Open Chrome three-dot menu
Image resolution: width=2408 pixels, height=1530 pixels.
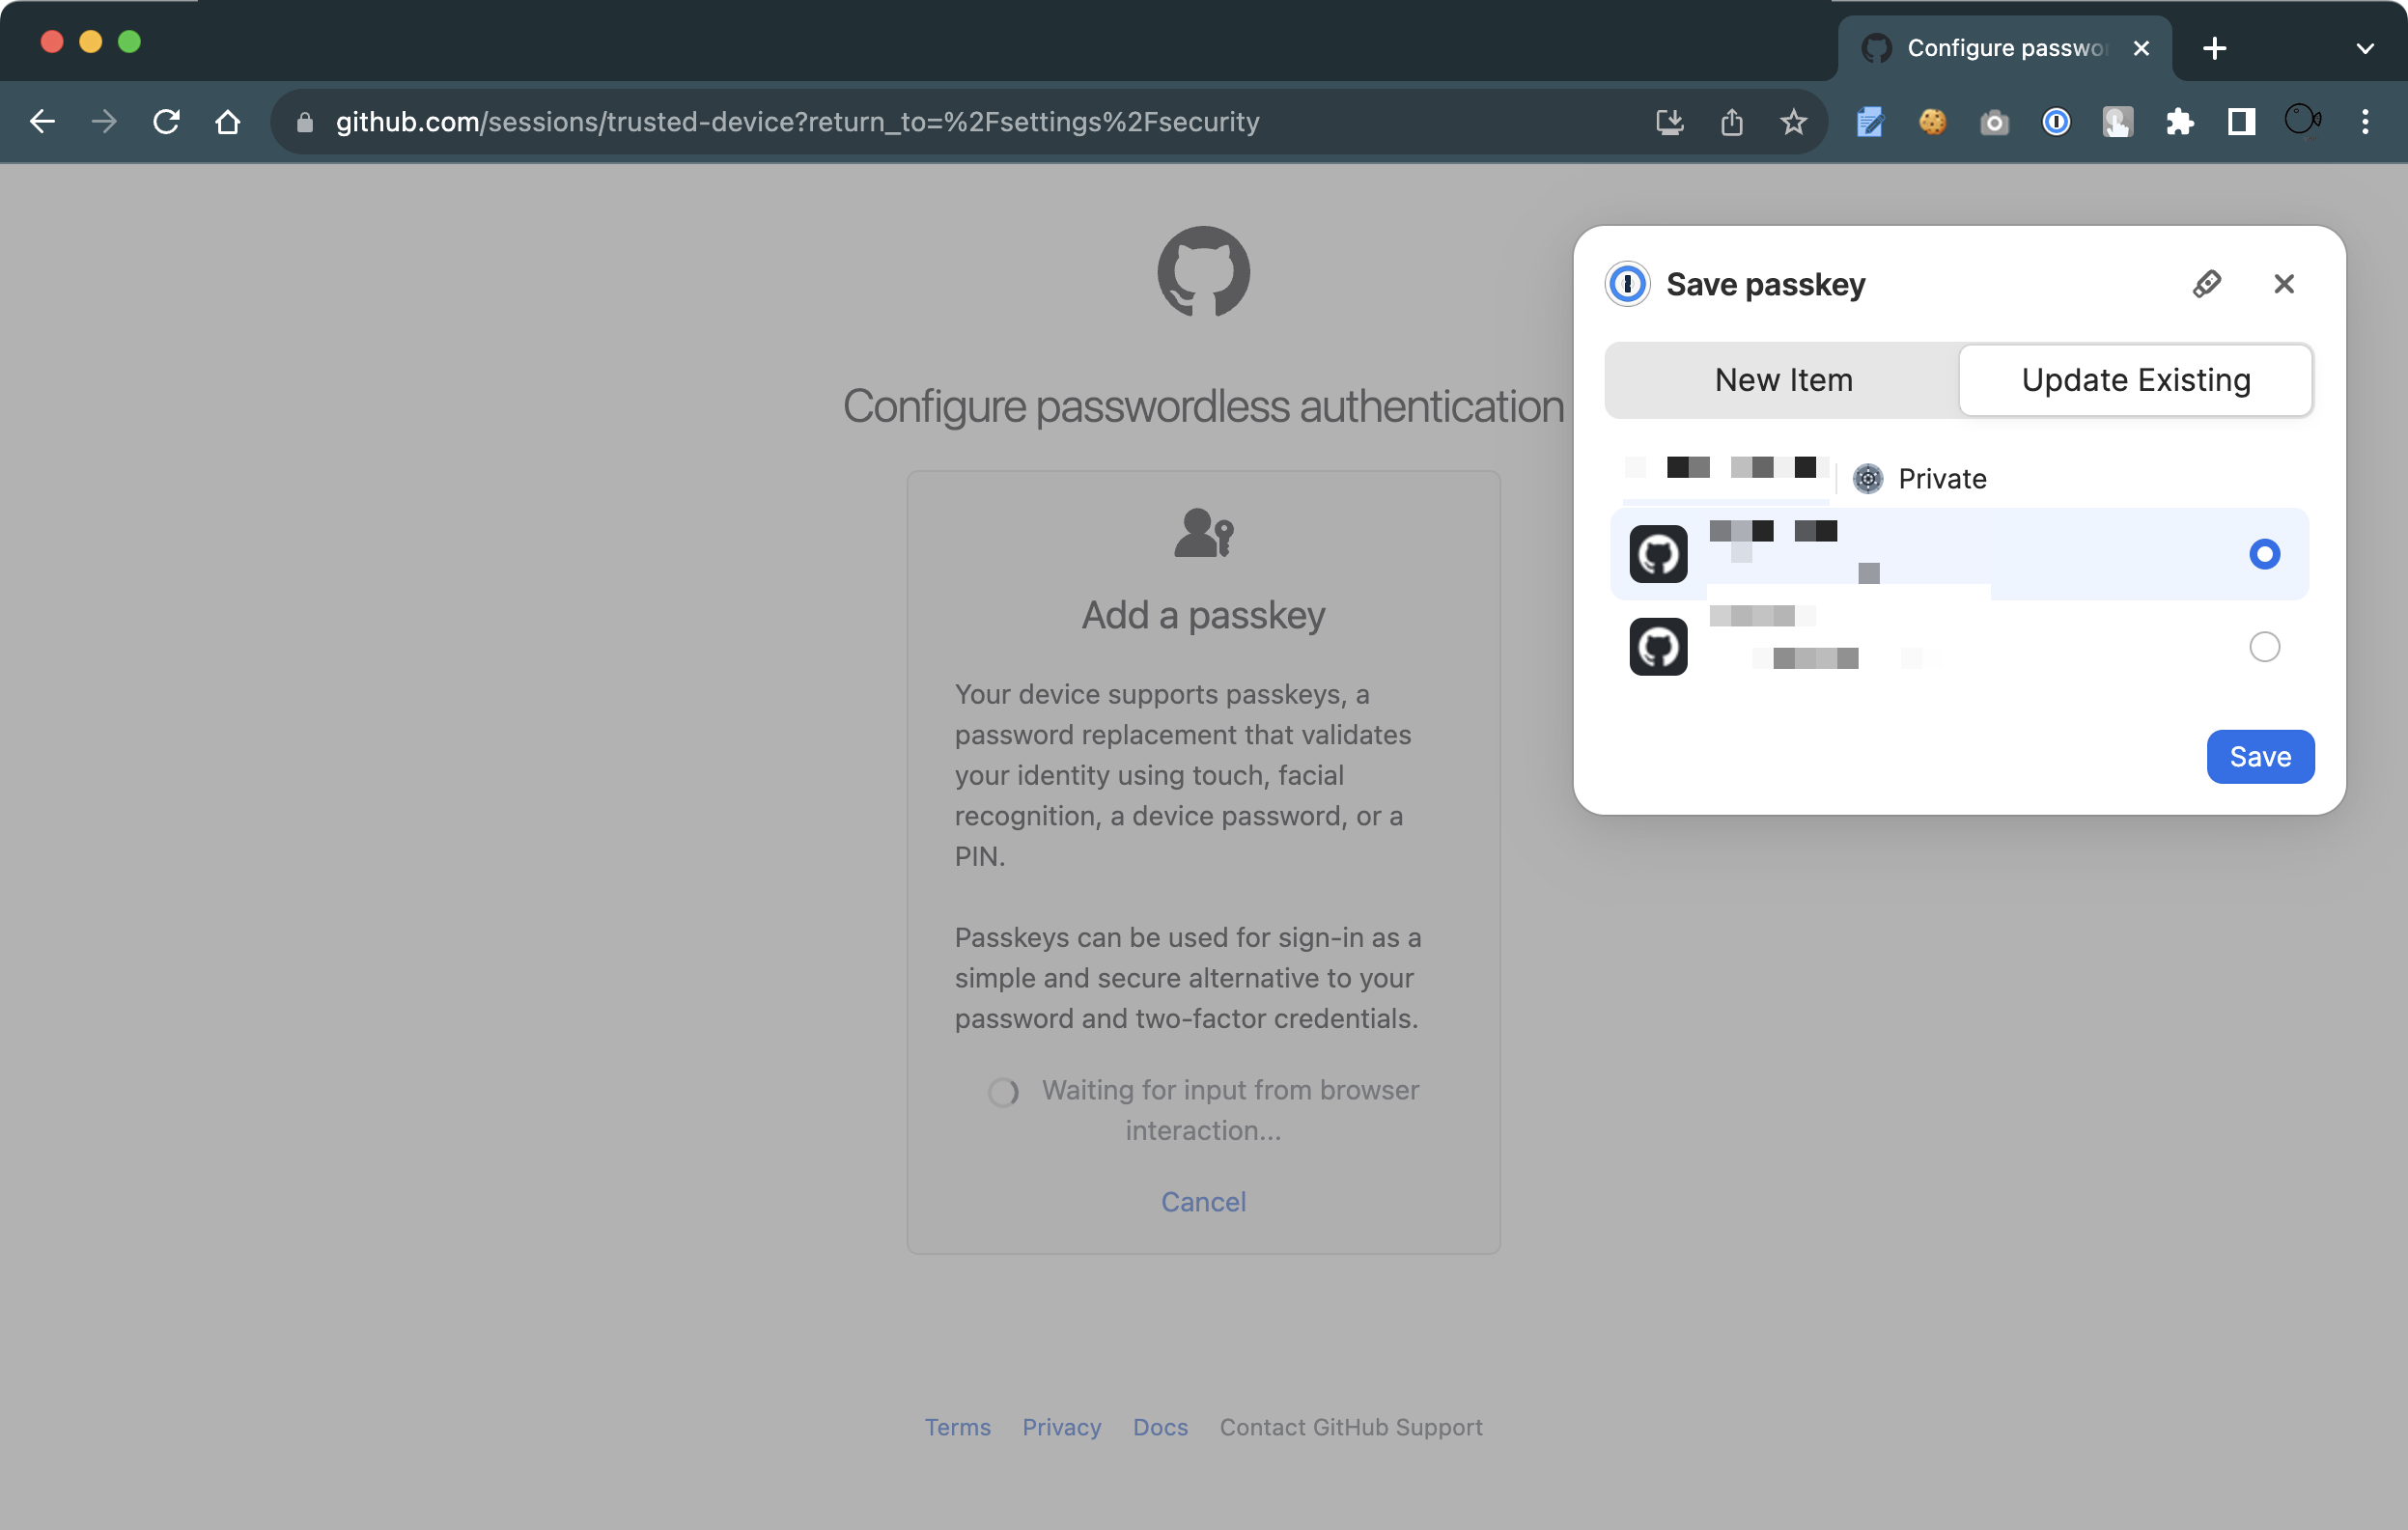pos(2364,122)
